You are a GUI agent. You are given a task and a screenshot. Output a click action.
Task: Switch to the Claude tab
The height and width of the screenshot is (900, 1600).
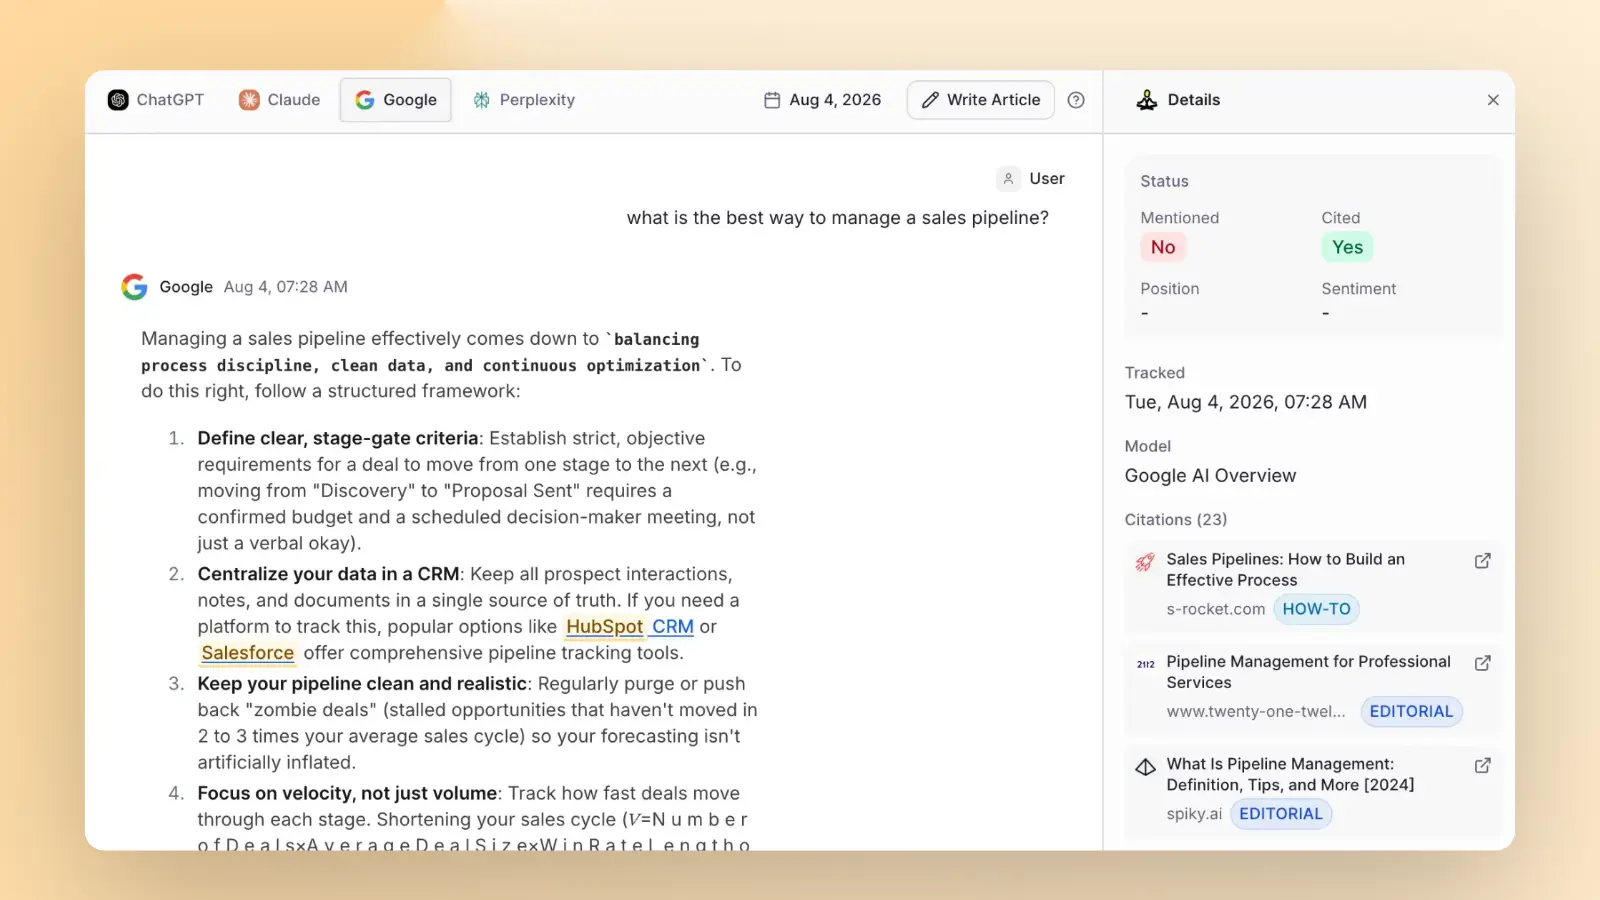click(280, 100)
